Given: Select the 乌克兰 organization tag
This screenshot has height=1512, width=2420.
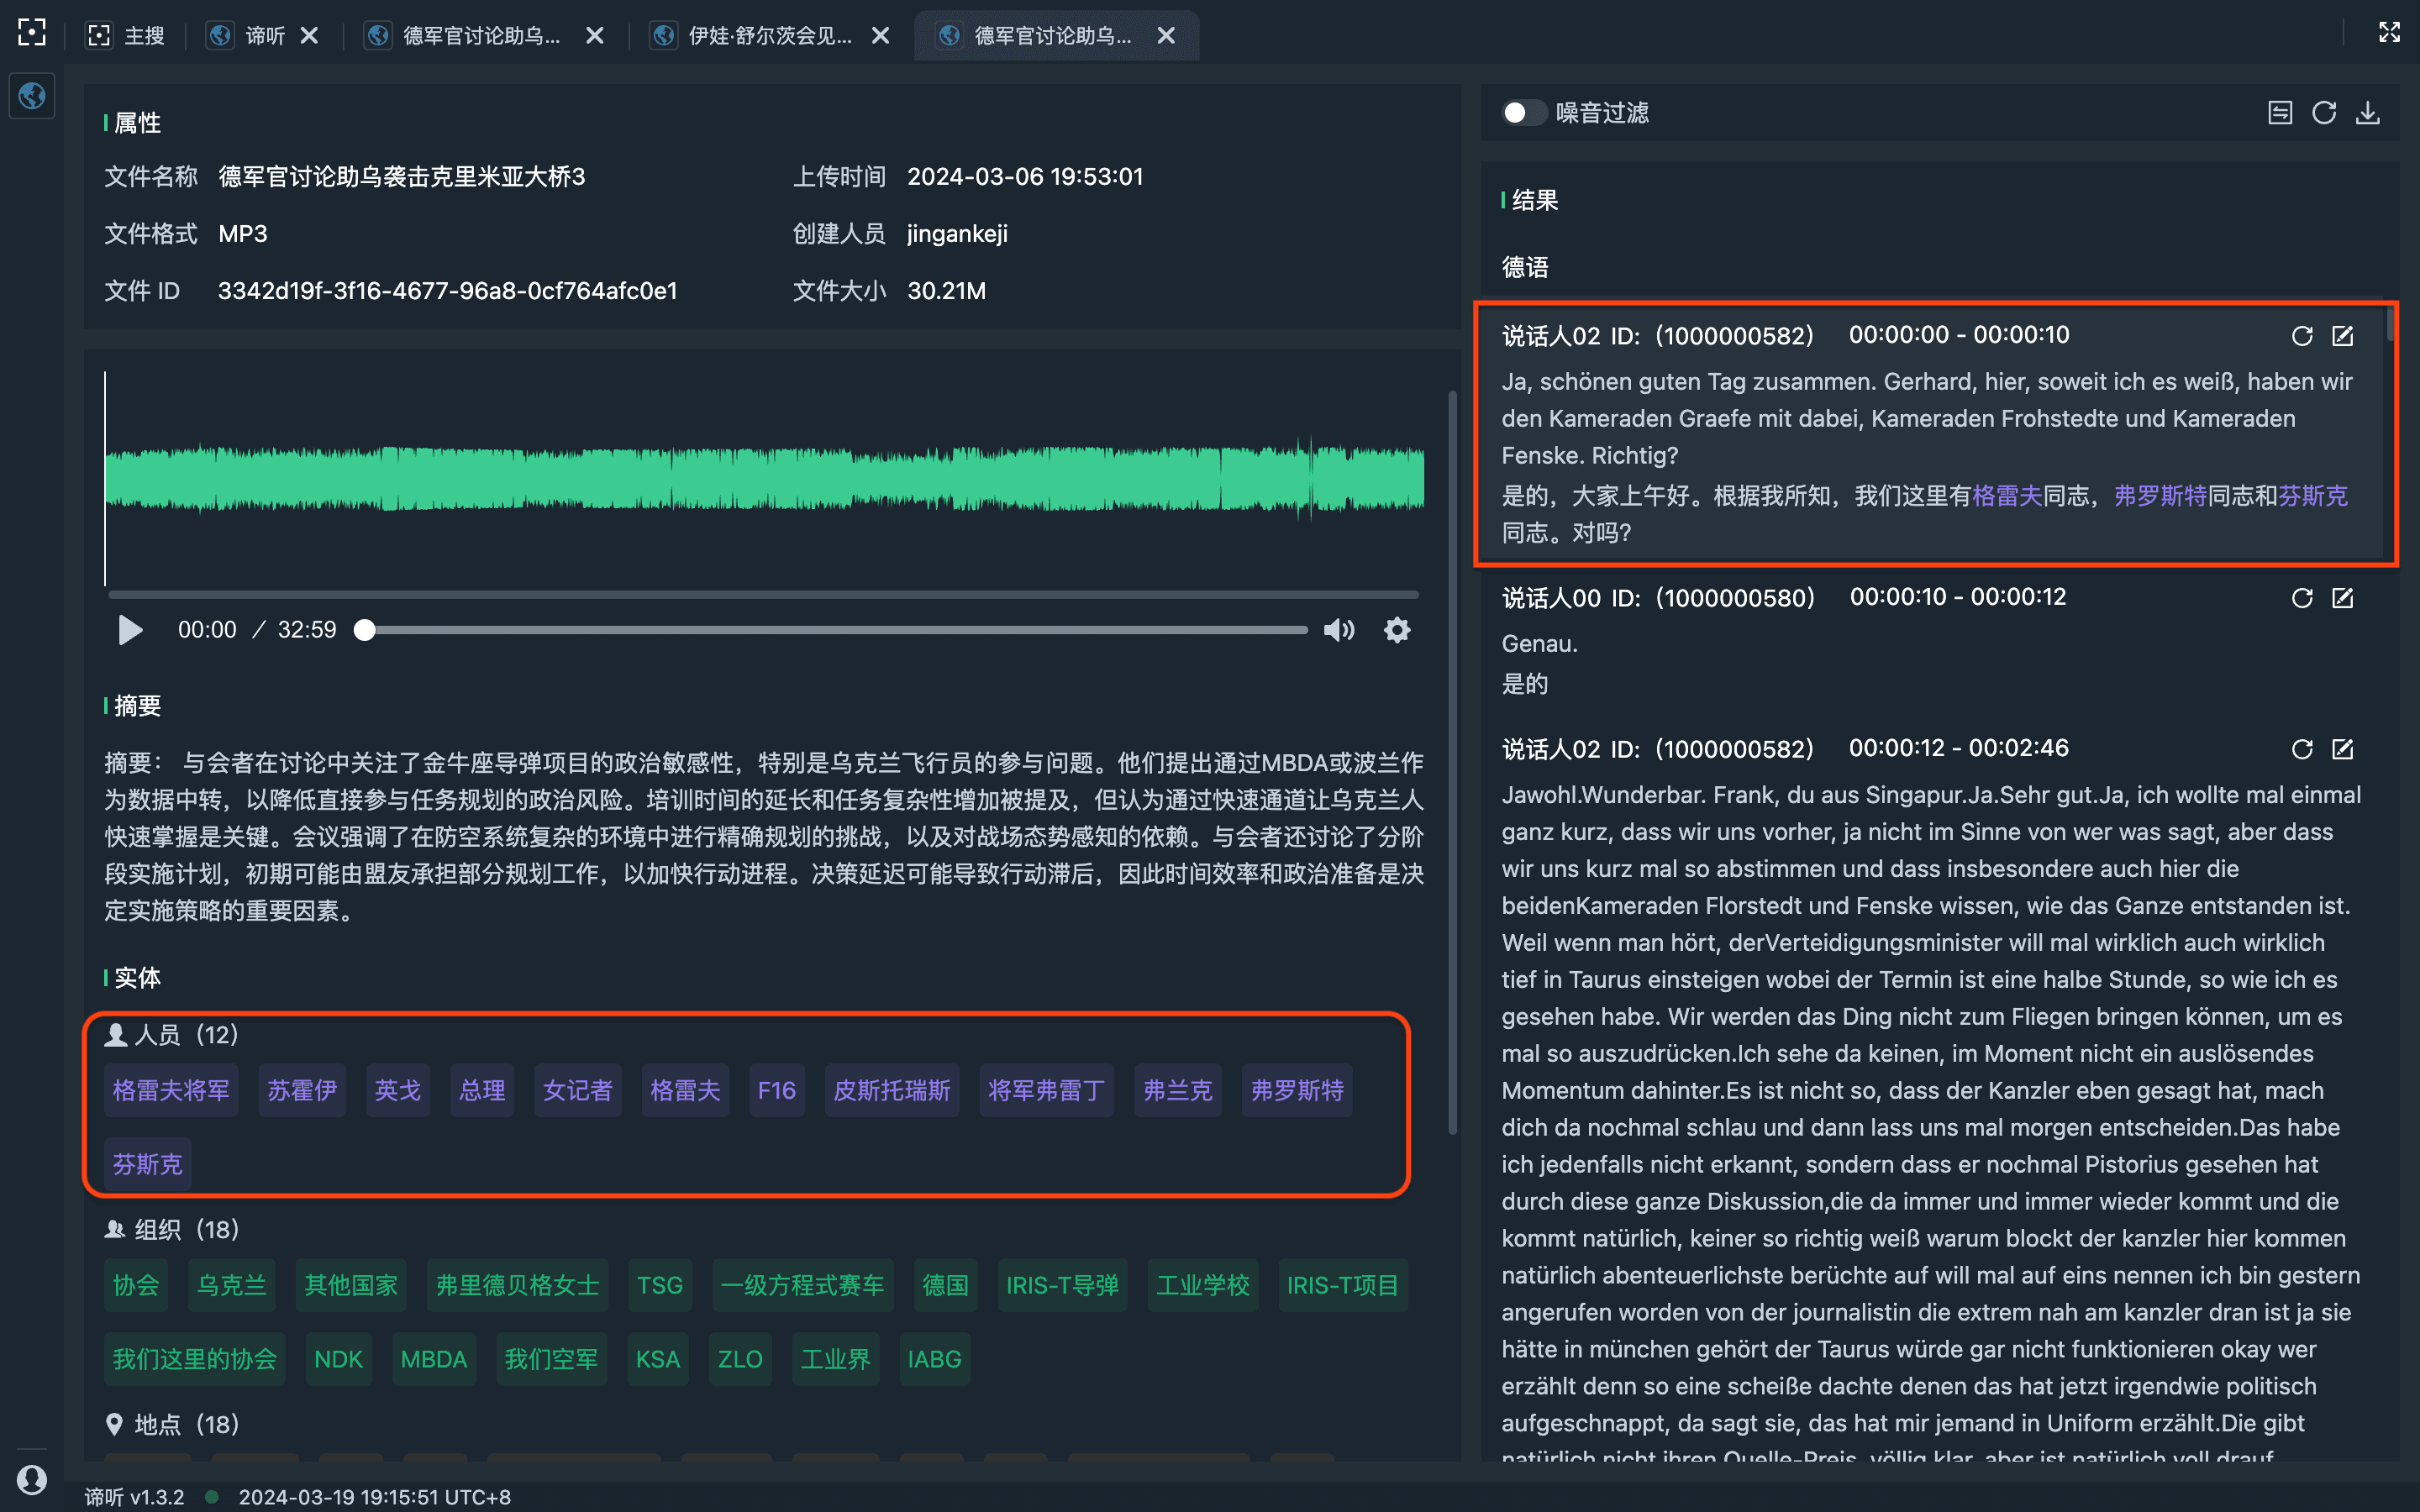Looking at the screenshot, I should 232,1285.
